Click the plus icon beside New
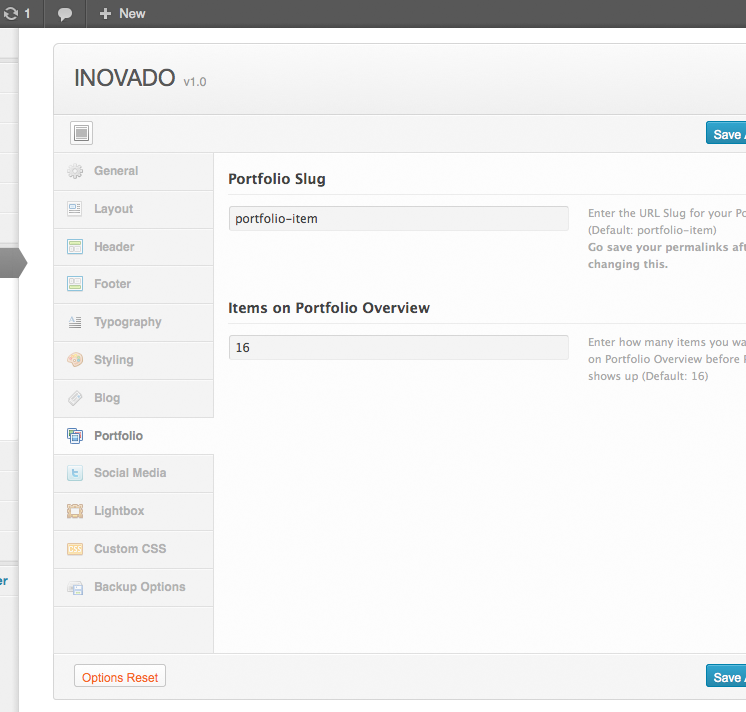 pos(105,14)
